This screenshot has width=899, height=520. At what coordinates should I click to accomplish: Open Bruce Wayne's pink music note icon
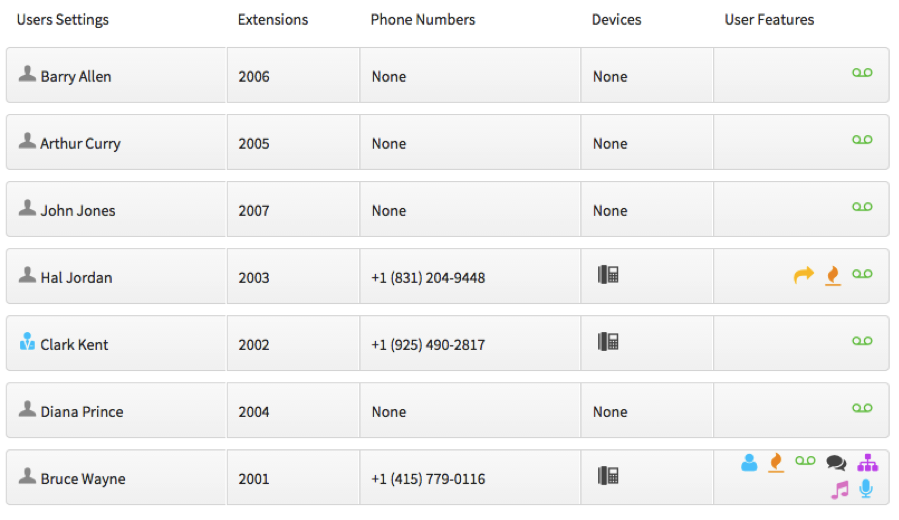click(x=839, y=490)
